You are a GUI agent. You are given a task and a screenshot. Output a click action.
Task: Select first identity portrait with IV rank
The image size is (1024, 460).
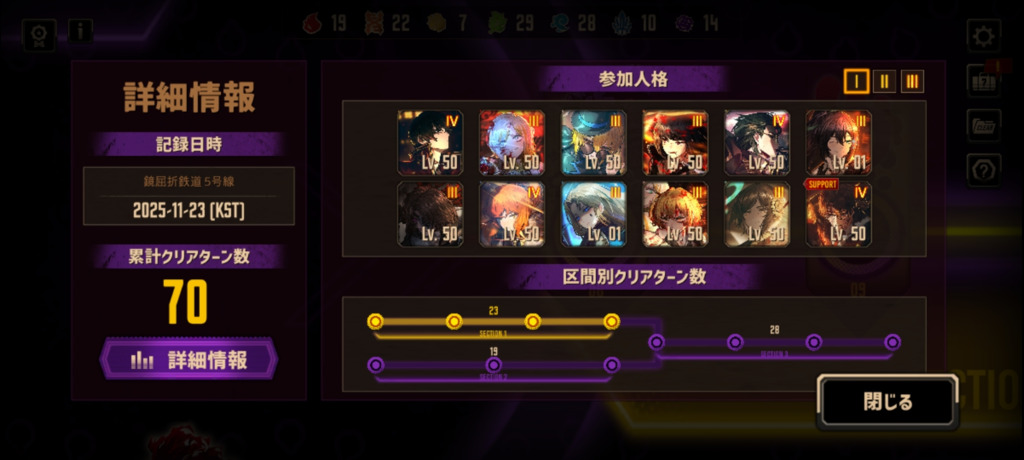[x=430, y=142]
